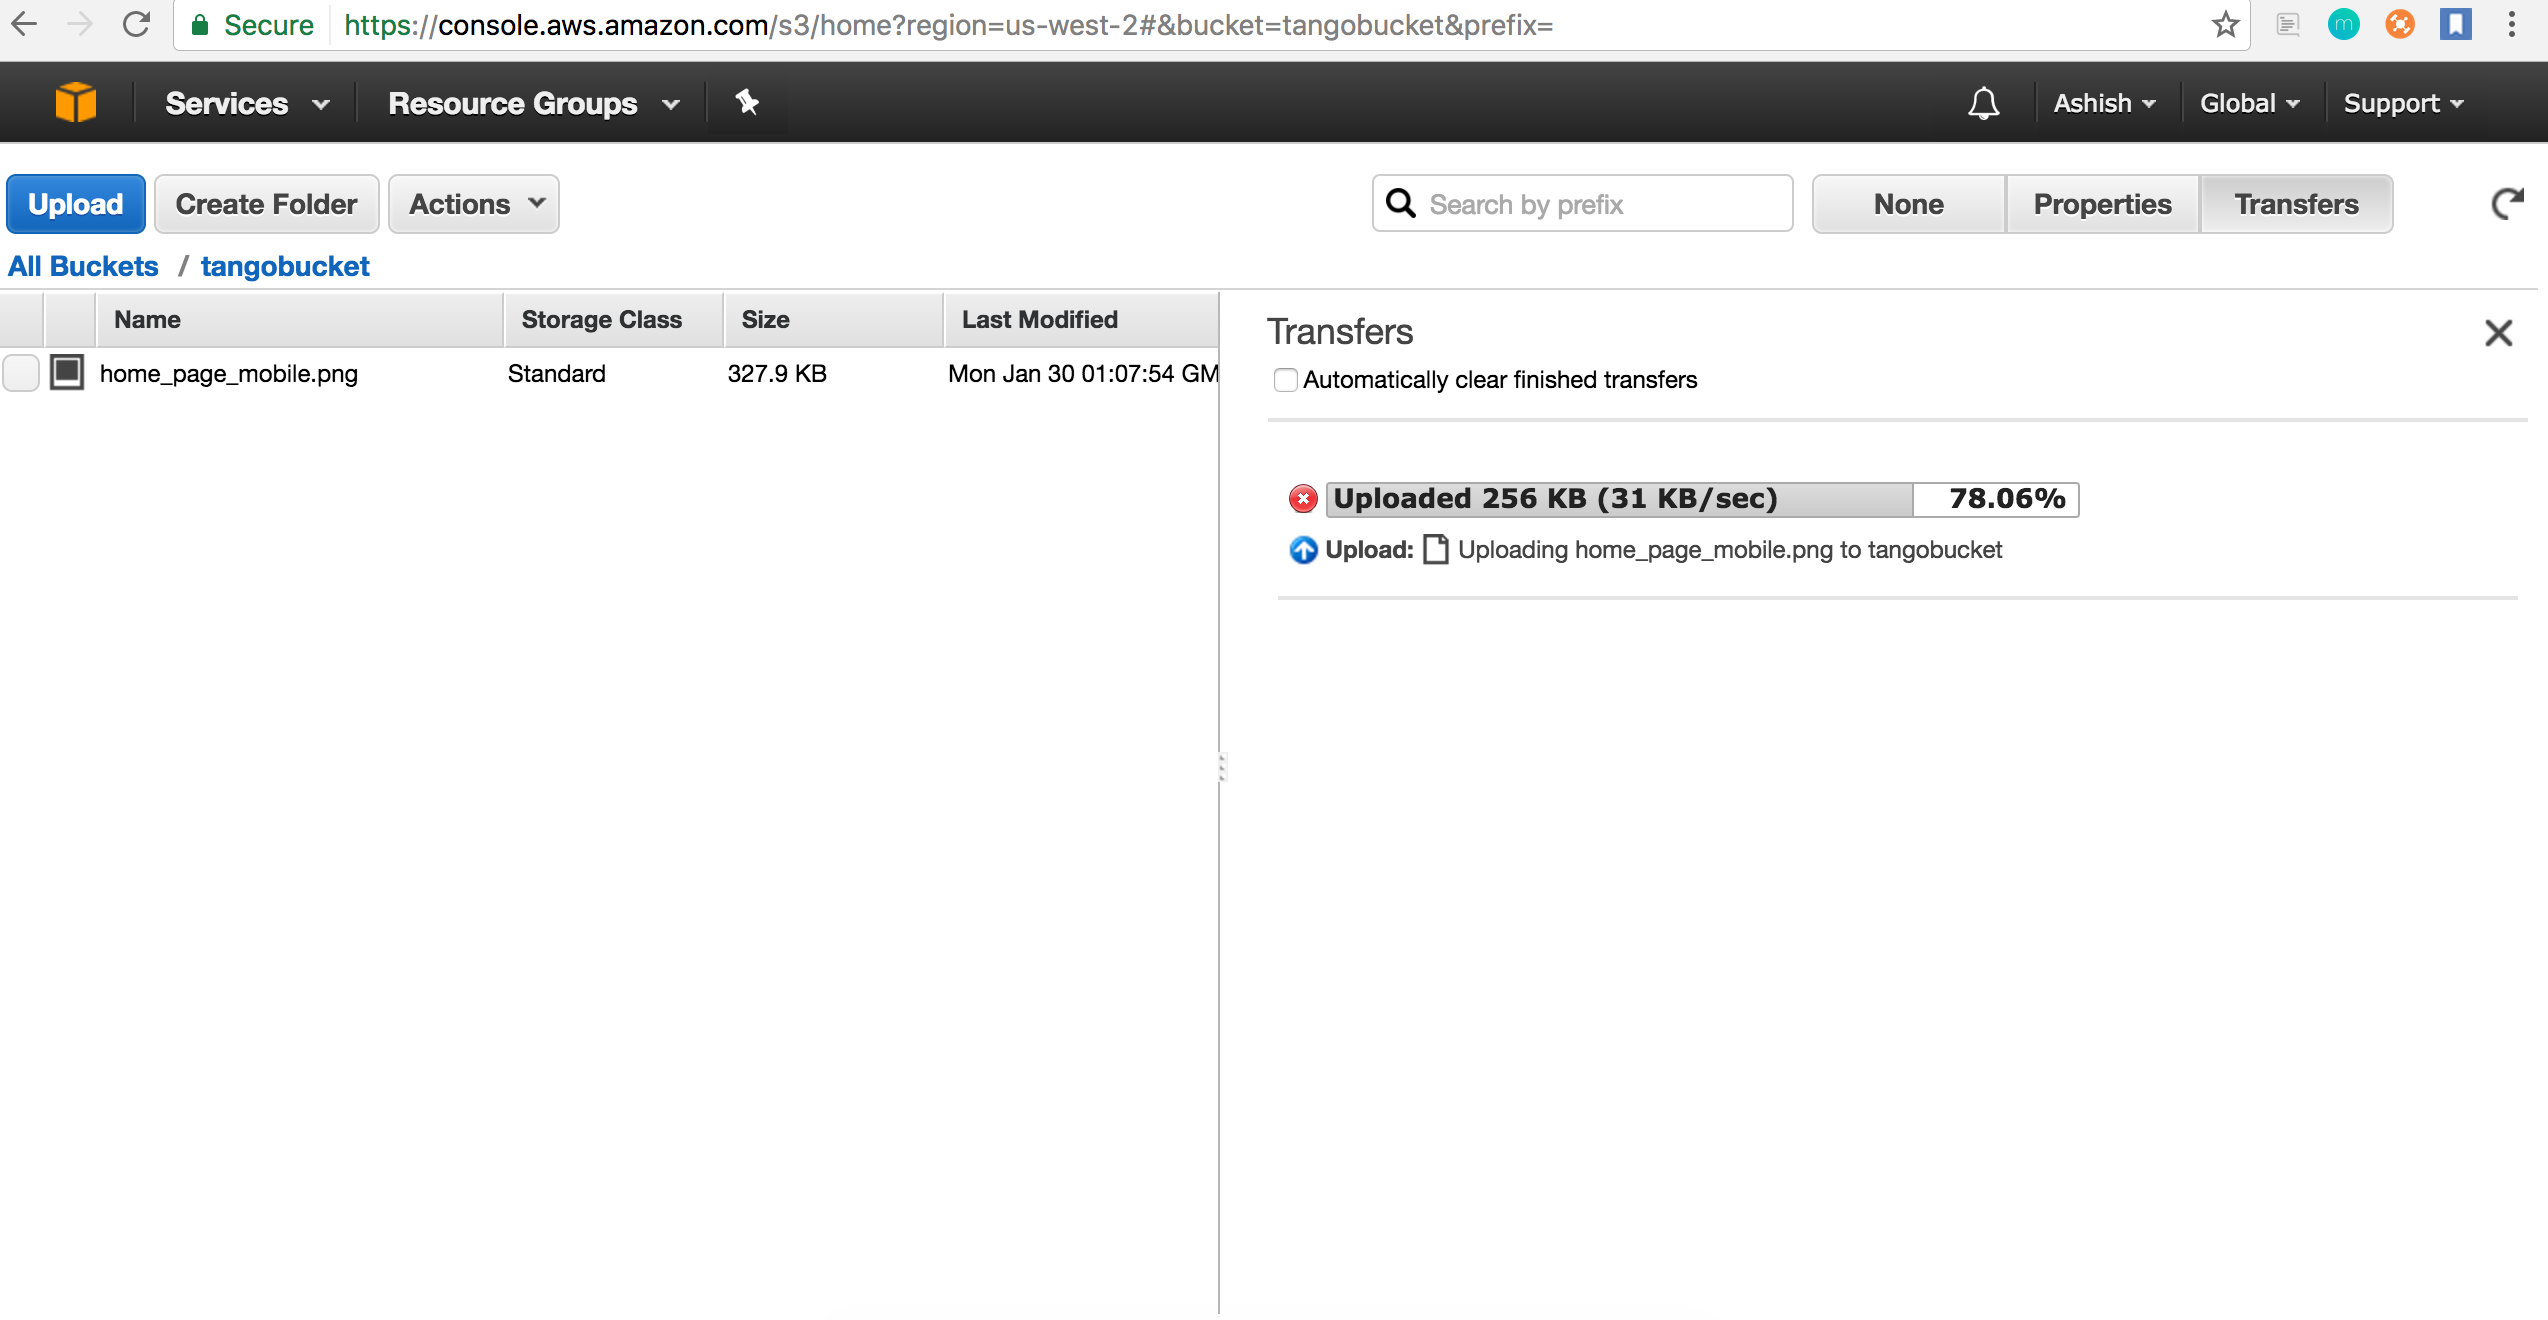
Task: Open the Actions dropdown
Action: pos(474,204)
